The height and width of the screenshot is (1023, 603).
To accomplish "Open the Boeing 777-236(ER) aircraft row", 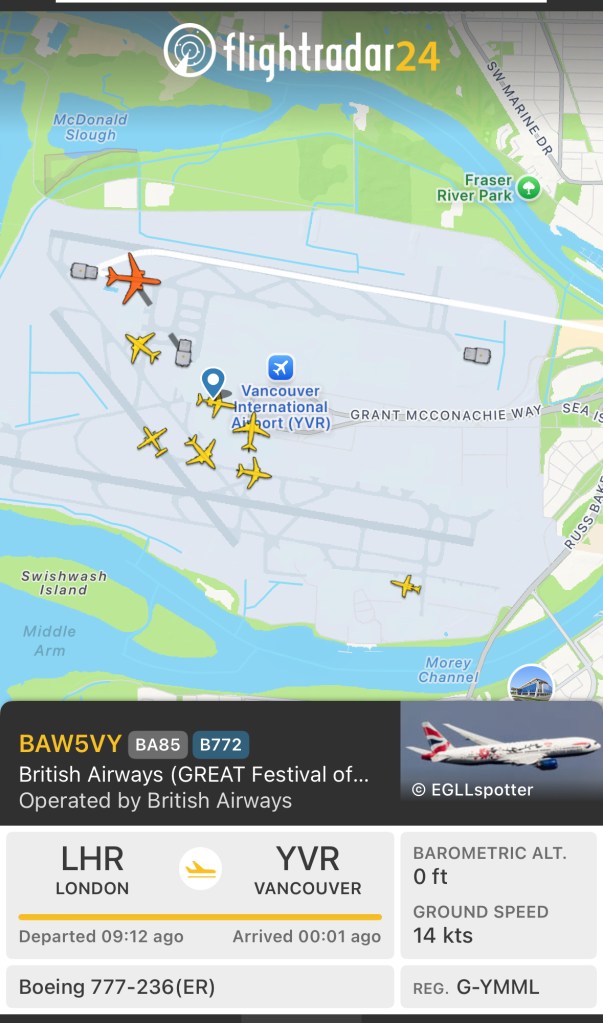I will tap(200, 988).
